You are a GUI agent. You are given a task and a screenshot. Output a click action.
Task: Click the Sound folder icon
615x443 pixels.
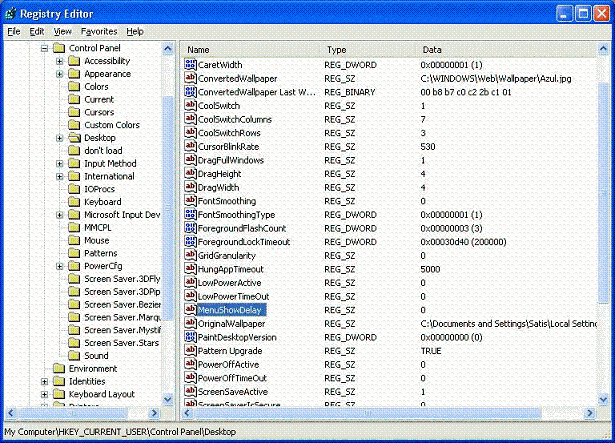click(74, 355)
